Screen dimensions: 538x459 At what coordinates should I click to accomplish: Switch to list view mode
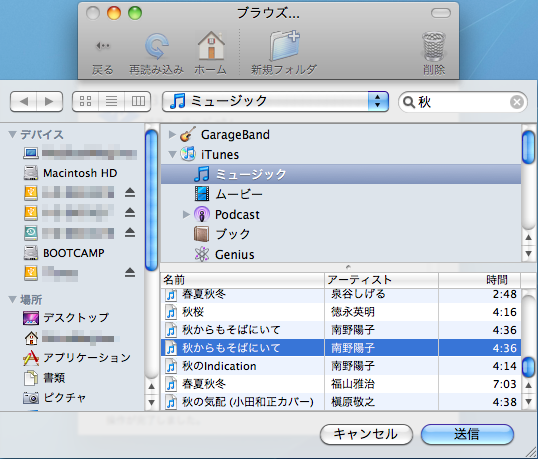click(112, 101)
